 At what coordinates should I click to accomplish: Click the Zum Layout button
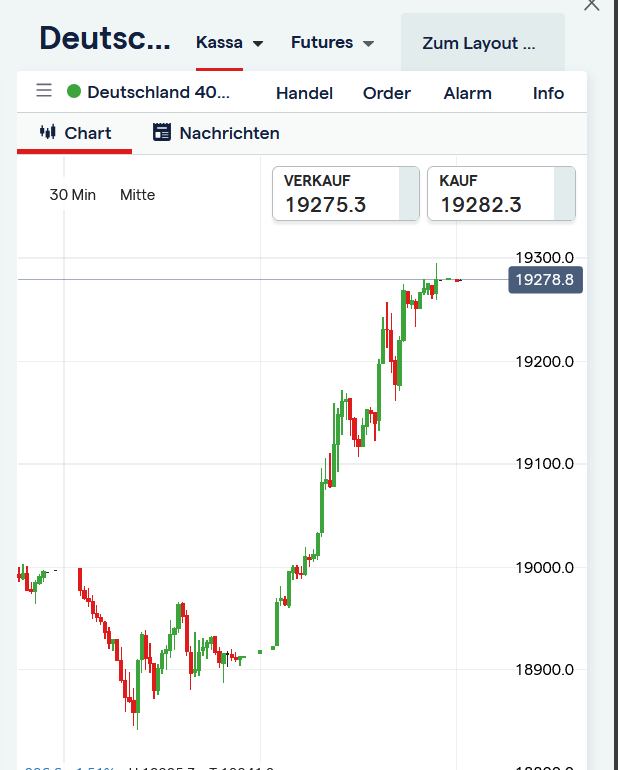point(479,43)
